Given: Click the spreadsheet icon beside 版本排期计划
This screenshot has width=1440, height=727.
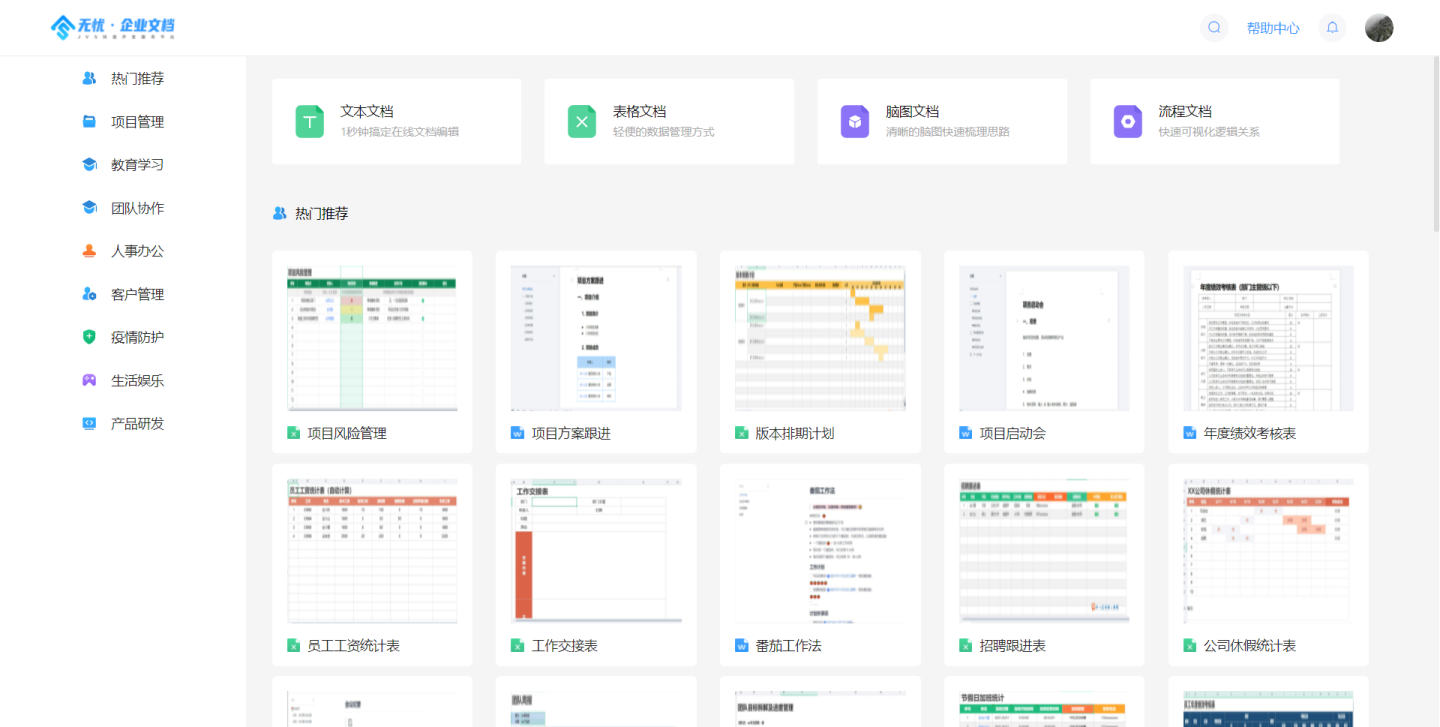Looking at the screenshot, I should [x=742, y=433].
